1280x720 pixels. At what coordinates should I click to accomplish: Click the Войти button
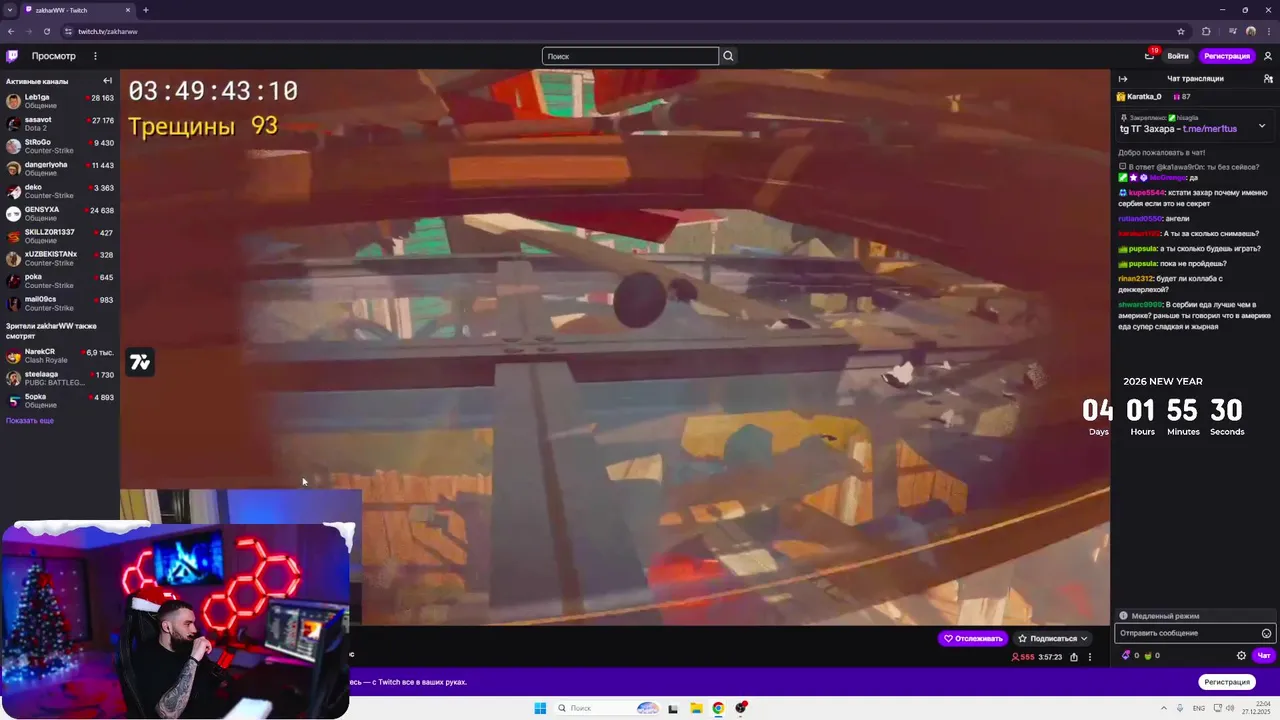pyautogui.click(x=1178, y=56)
